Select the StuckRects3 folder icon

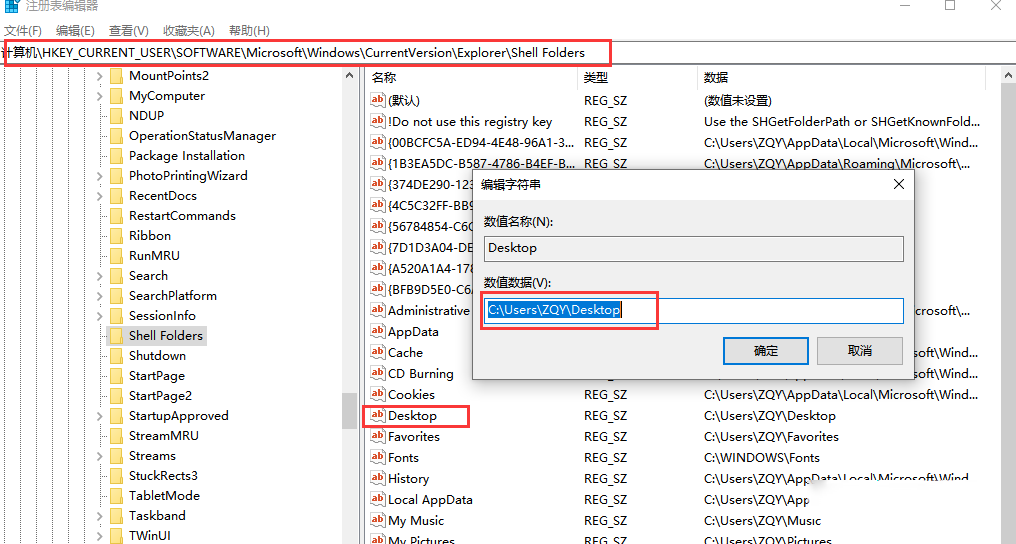pyautogui.click(x=117, y=476)
